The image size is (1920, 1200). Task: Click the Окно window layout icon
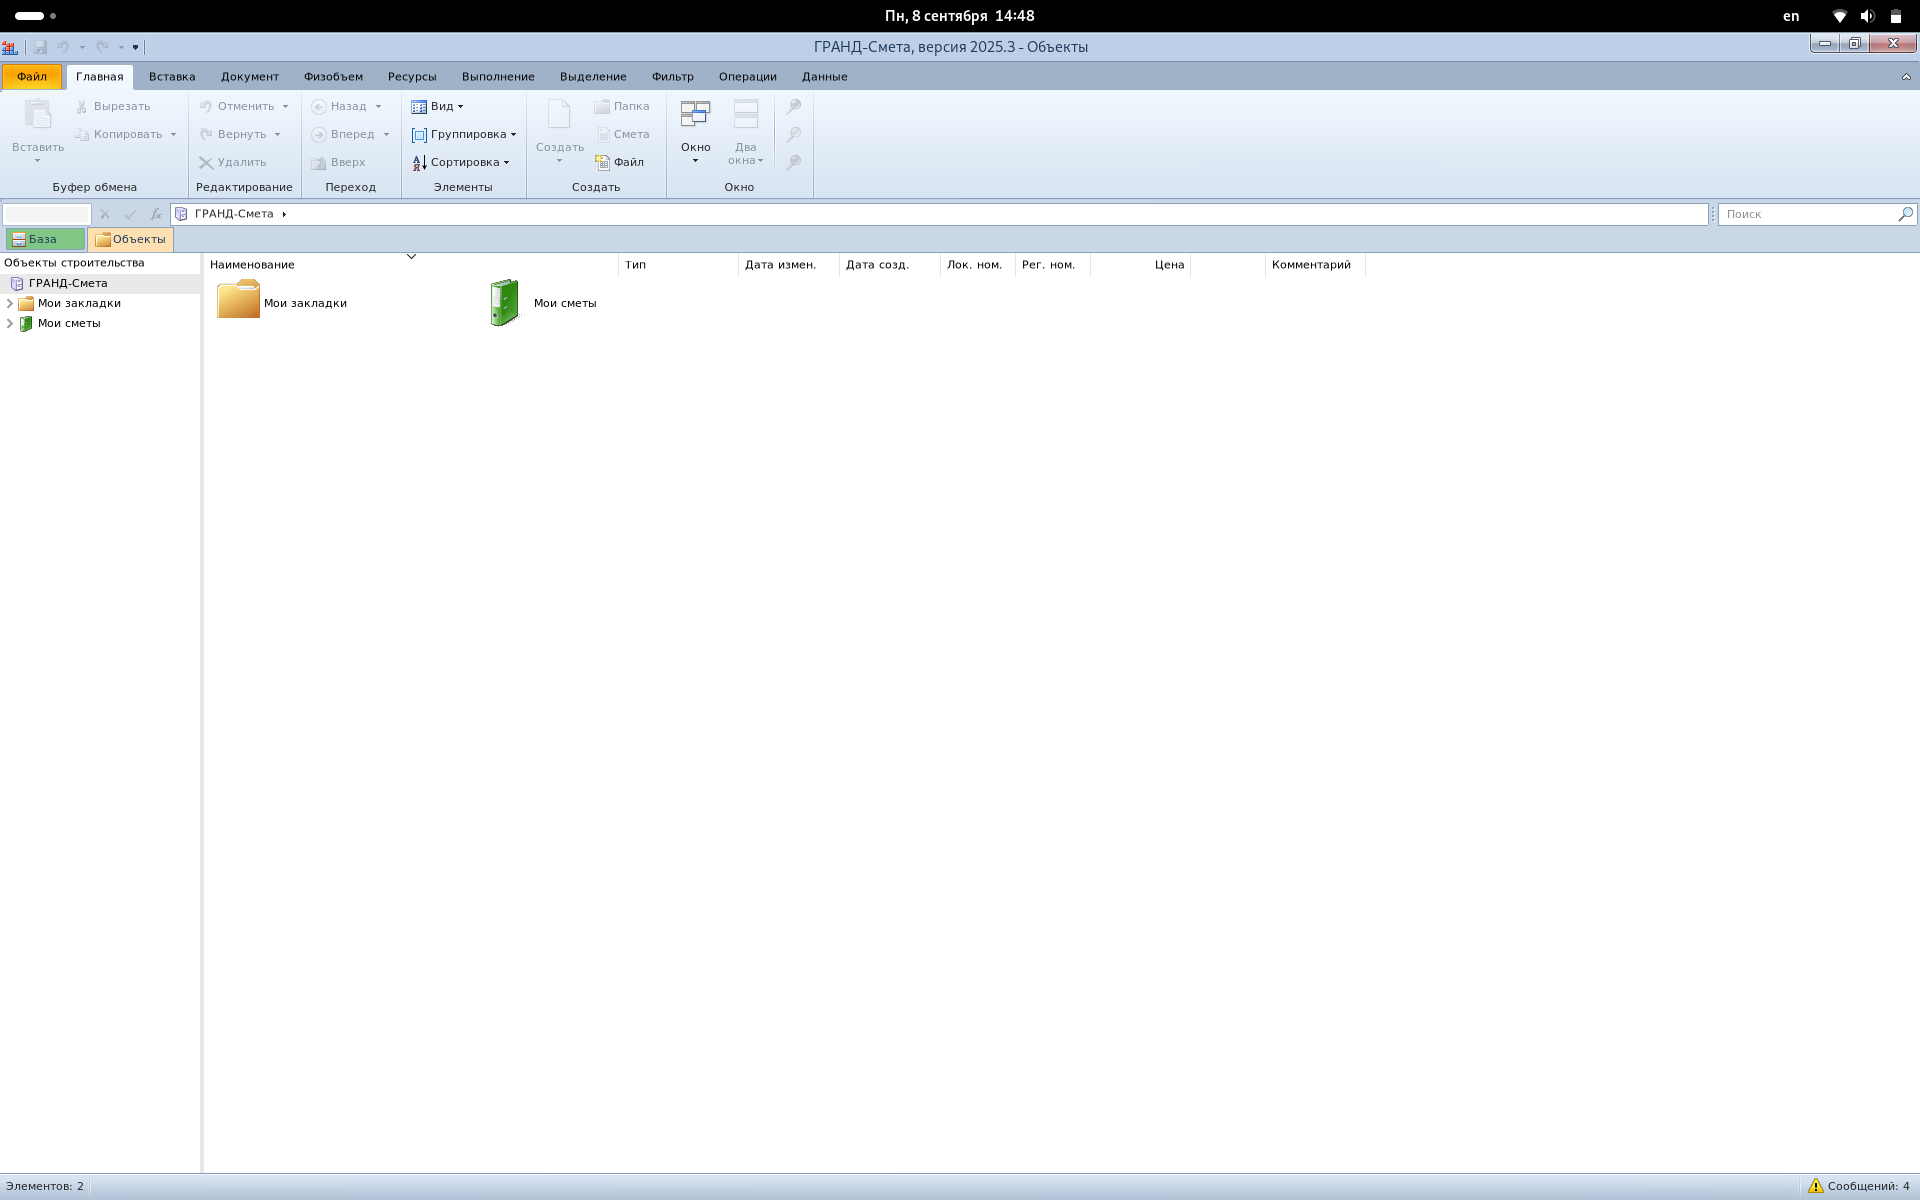pyautogui.click(x=695, y=114)
